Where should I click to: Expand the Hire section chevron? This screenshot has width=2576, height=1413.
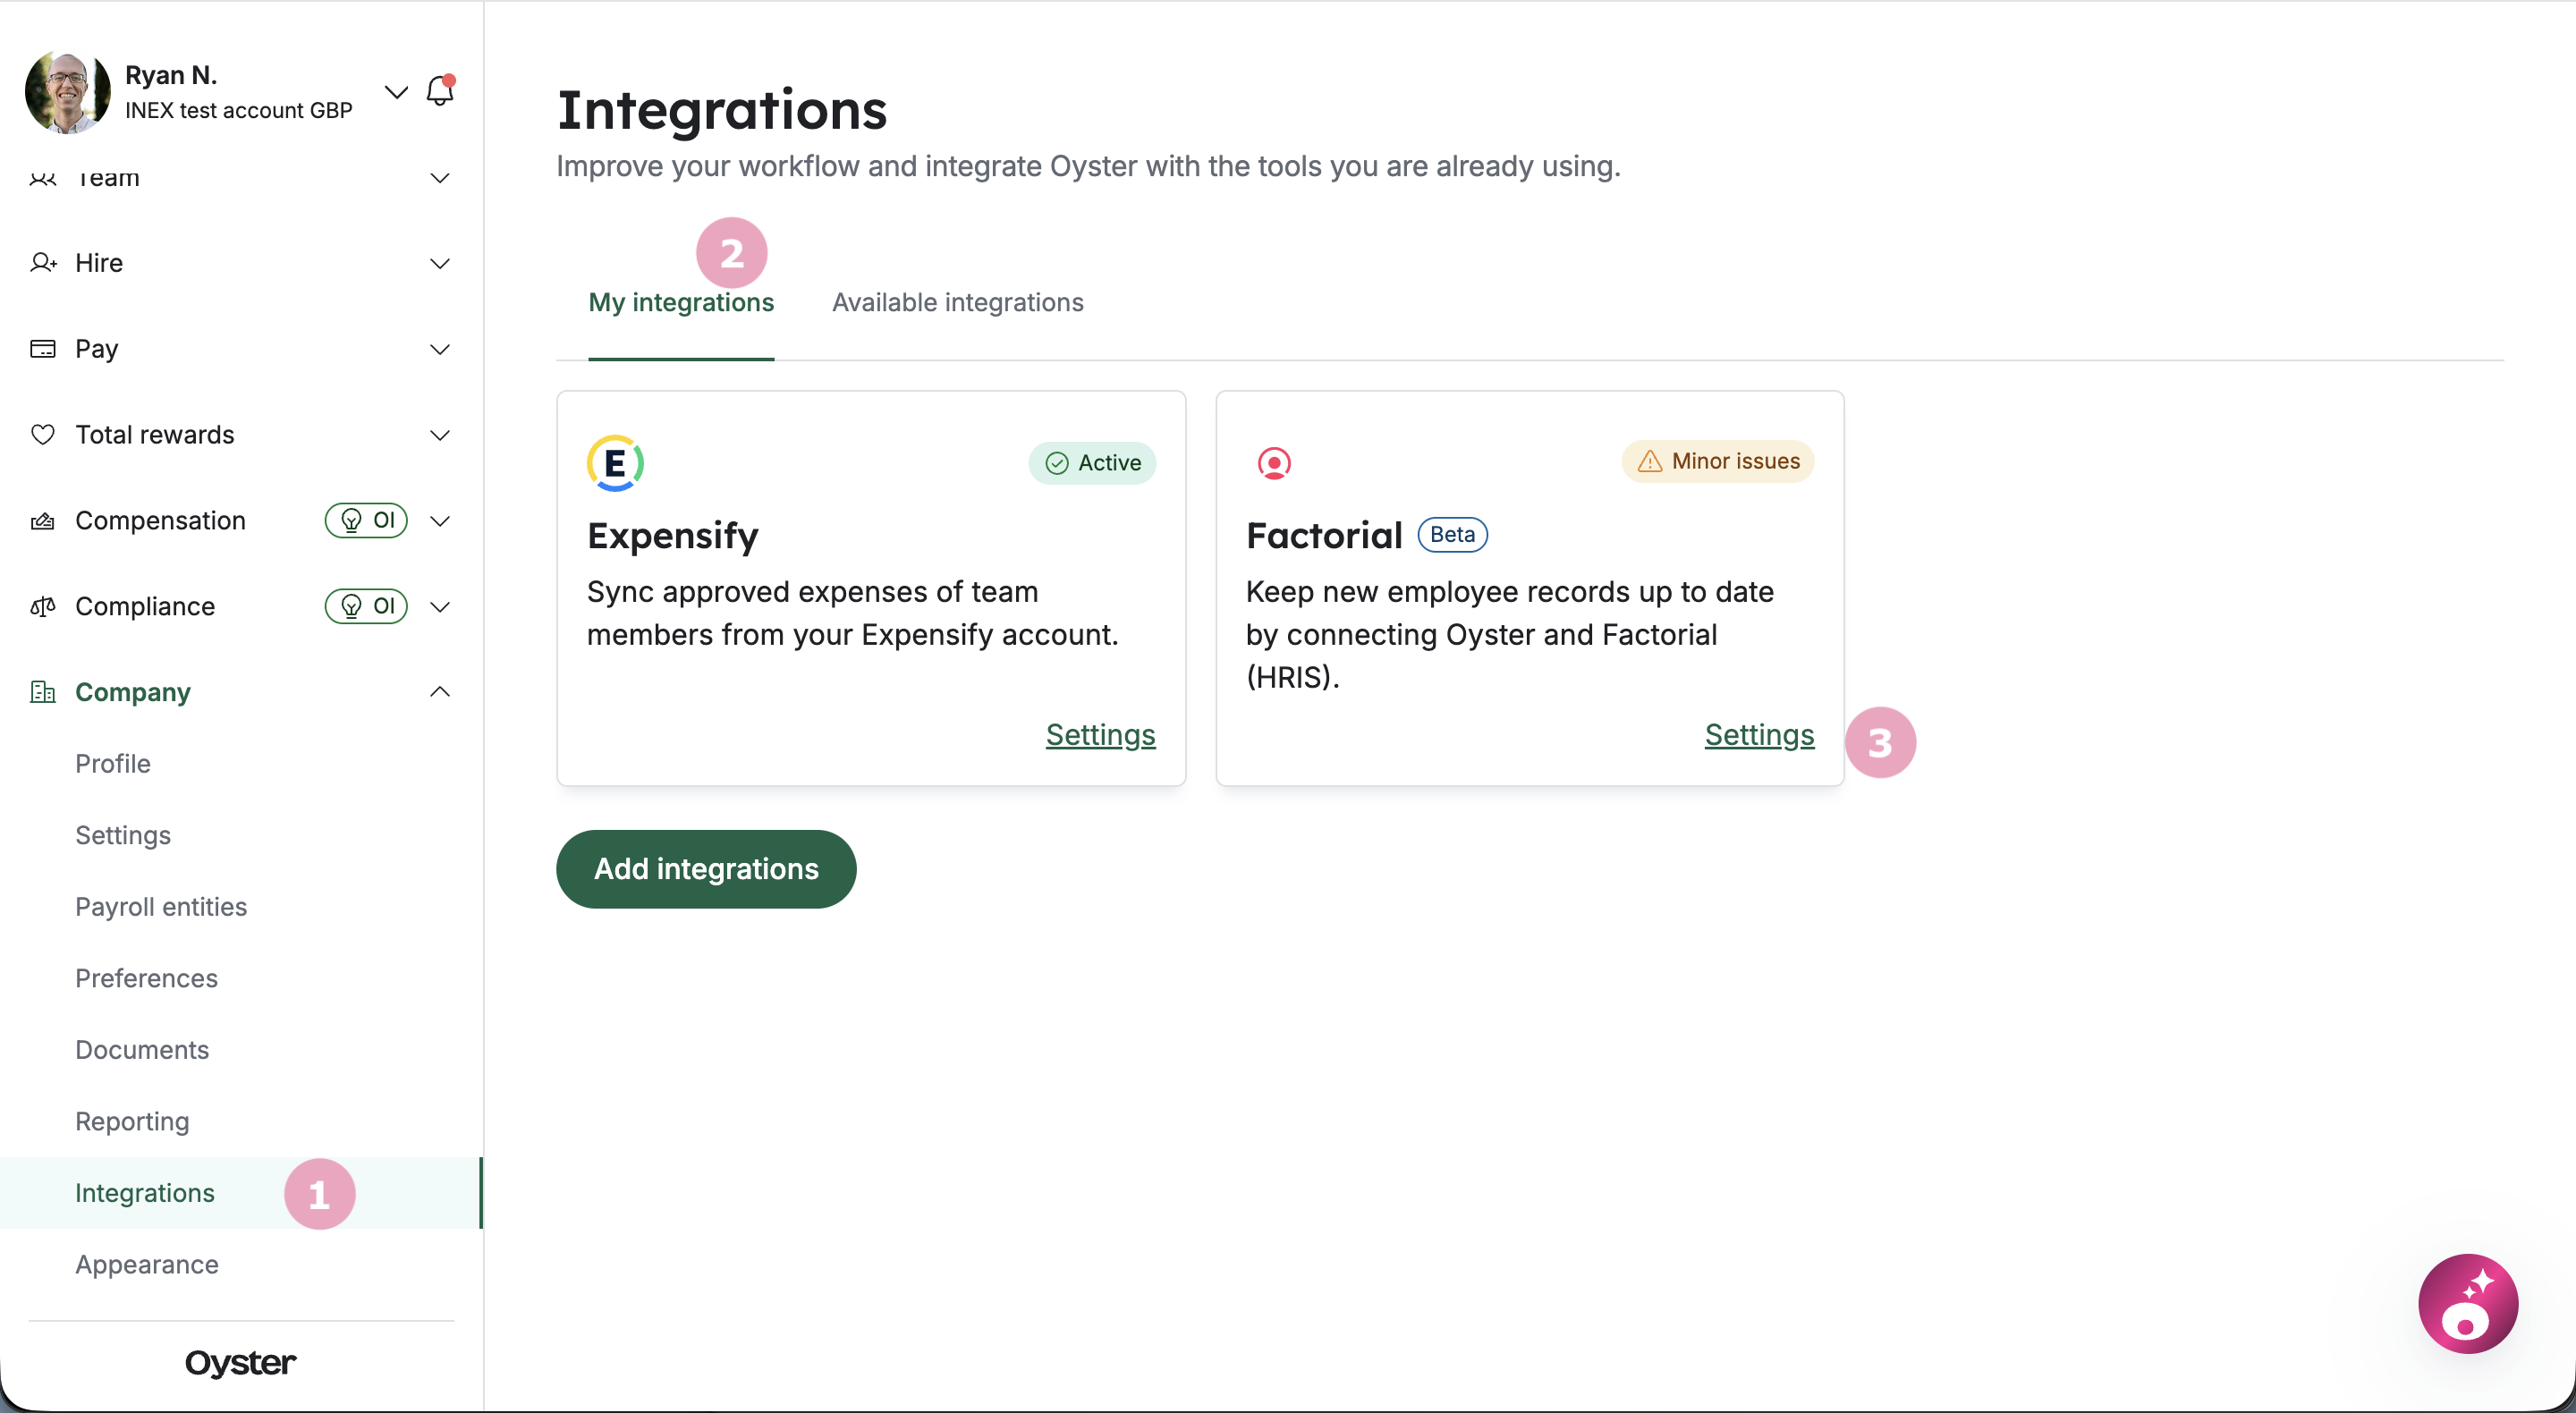[x=440, y=263]
